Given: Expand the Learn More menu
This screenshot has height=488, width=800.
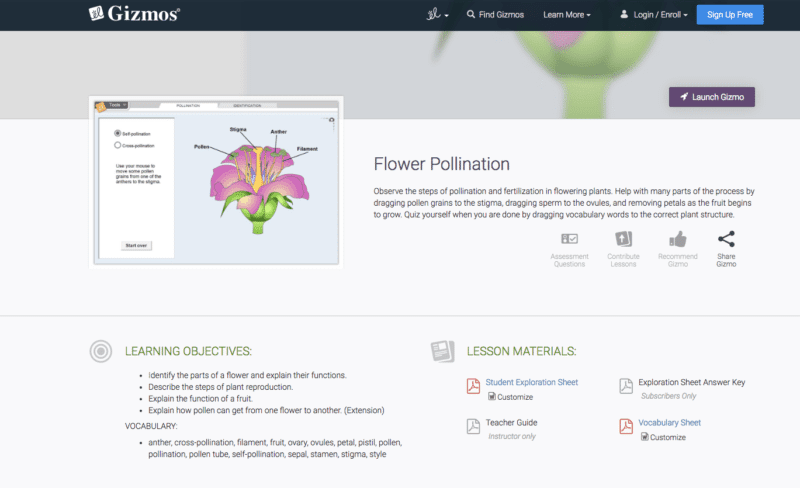Looking at the screenshot, I should coord(566,15).
